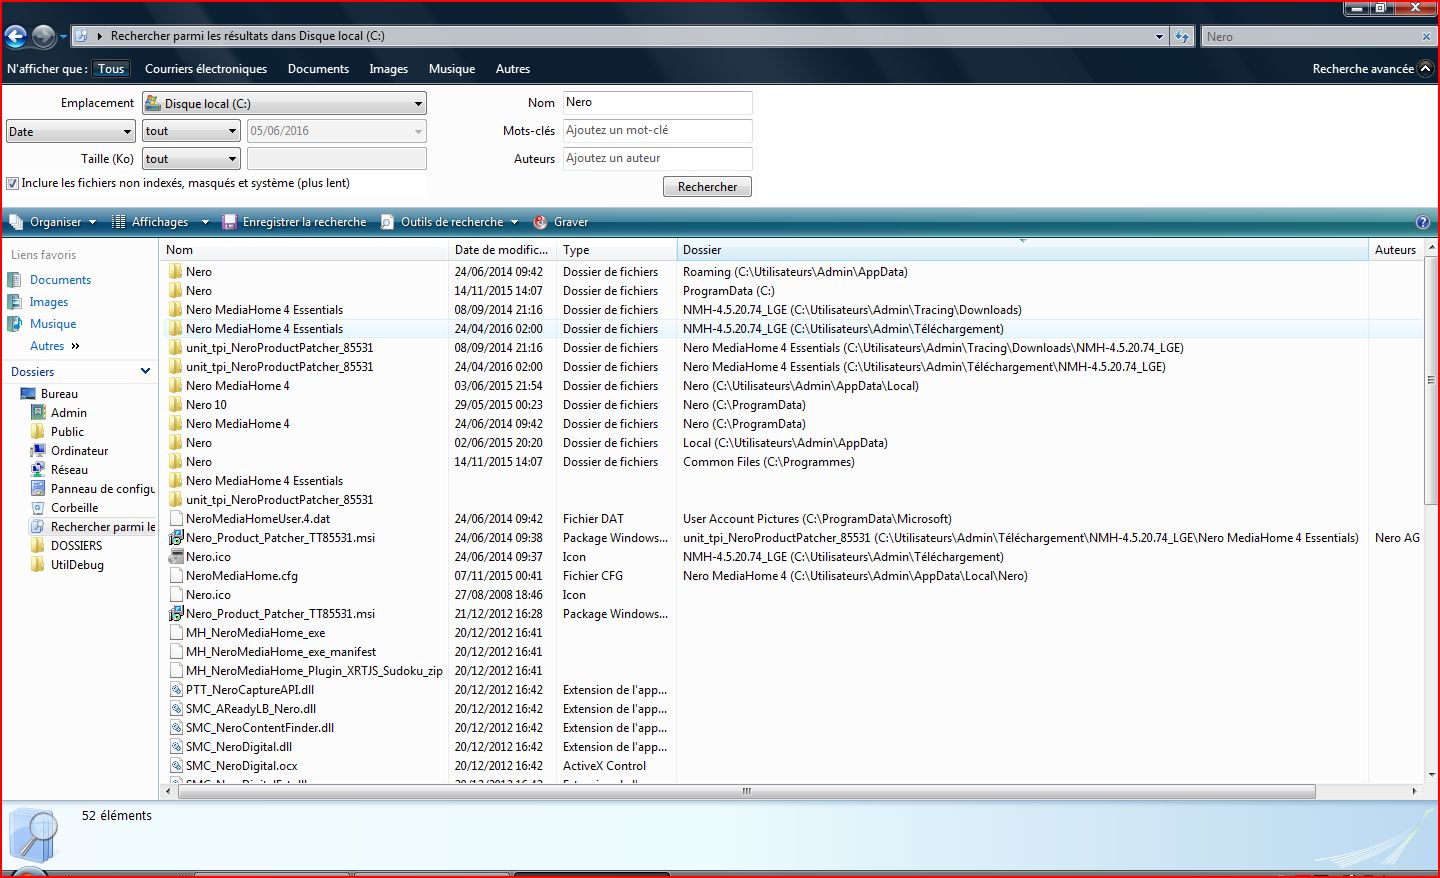Sort by Date de modification column
1440x878 pixels.
[x=502, y=250]
